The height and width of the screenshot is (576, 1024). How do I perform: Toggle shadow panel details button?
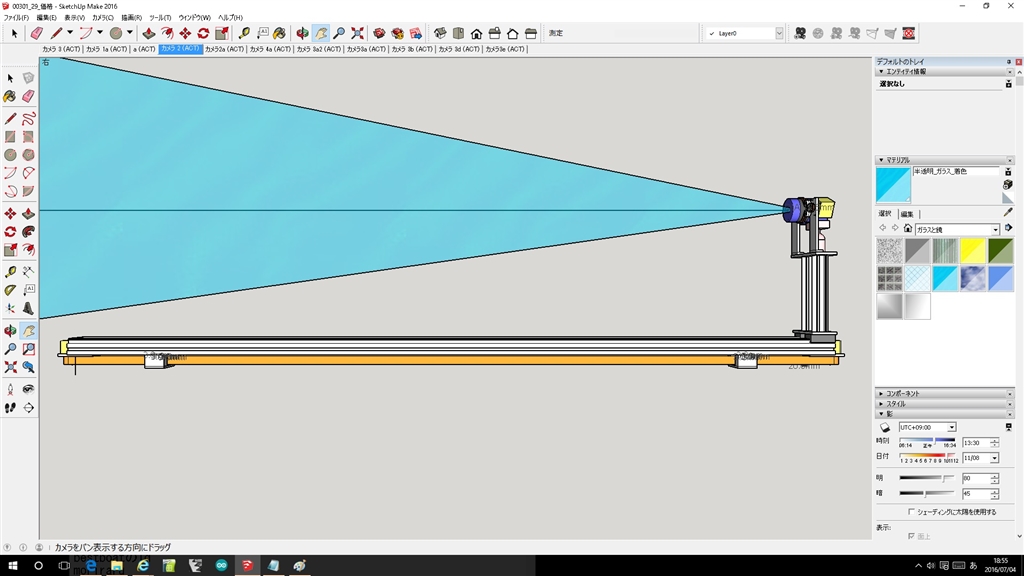click(x=1008, y=427)
